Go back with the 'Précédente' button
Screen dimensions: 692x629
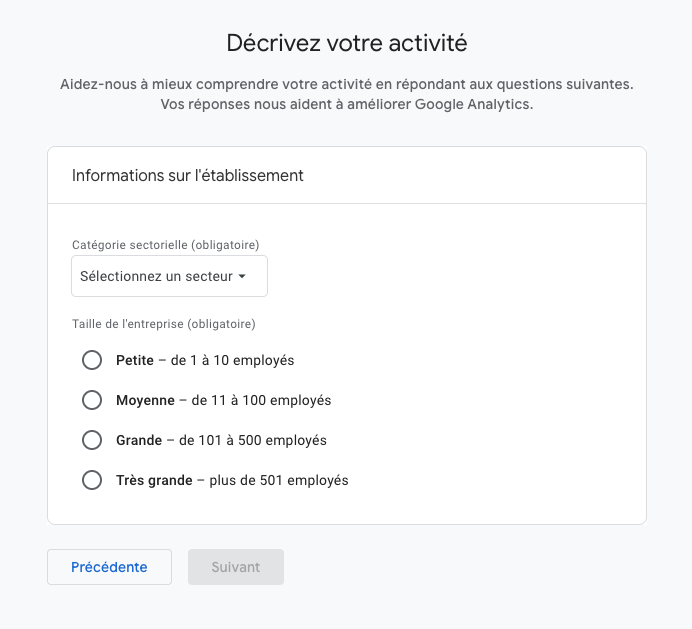point(109,567)
